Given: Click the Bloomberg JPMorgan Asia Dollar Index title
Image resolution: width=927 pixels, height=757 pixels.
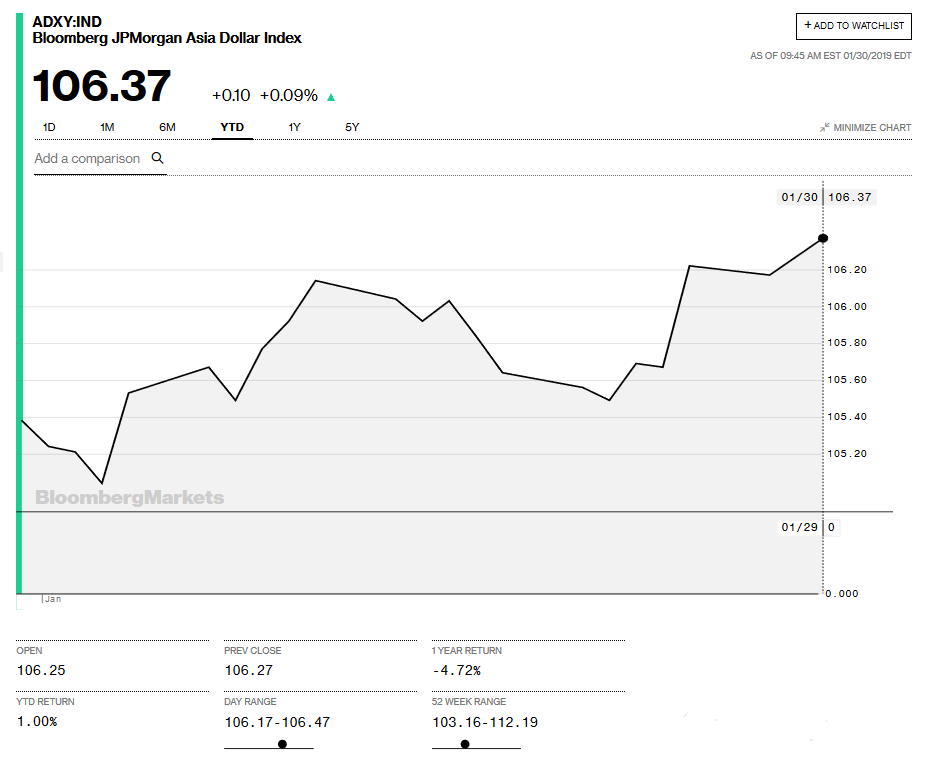Looking at the screenshot, I should (x=167, y=38).
